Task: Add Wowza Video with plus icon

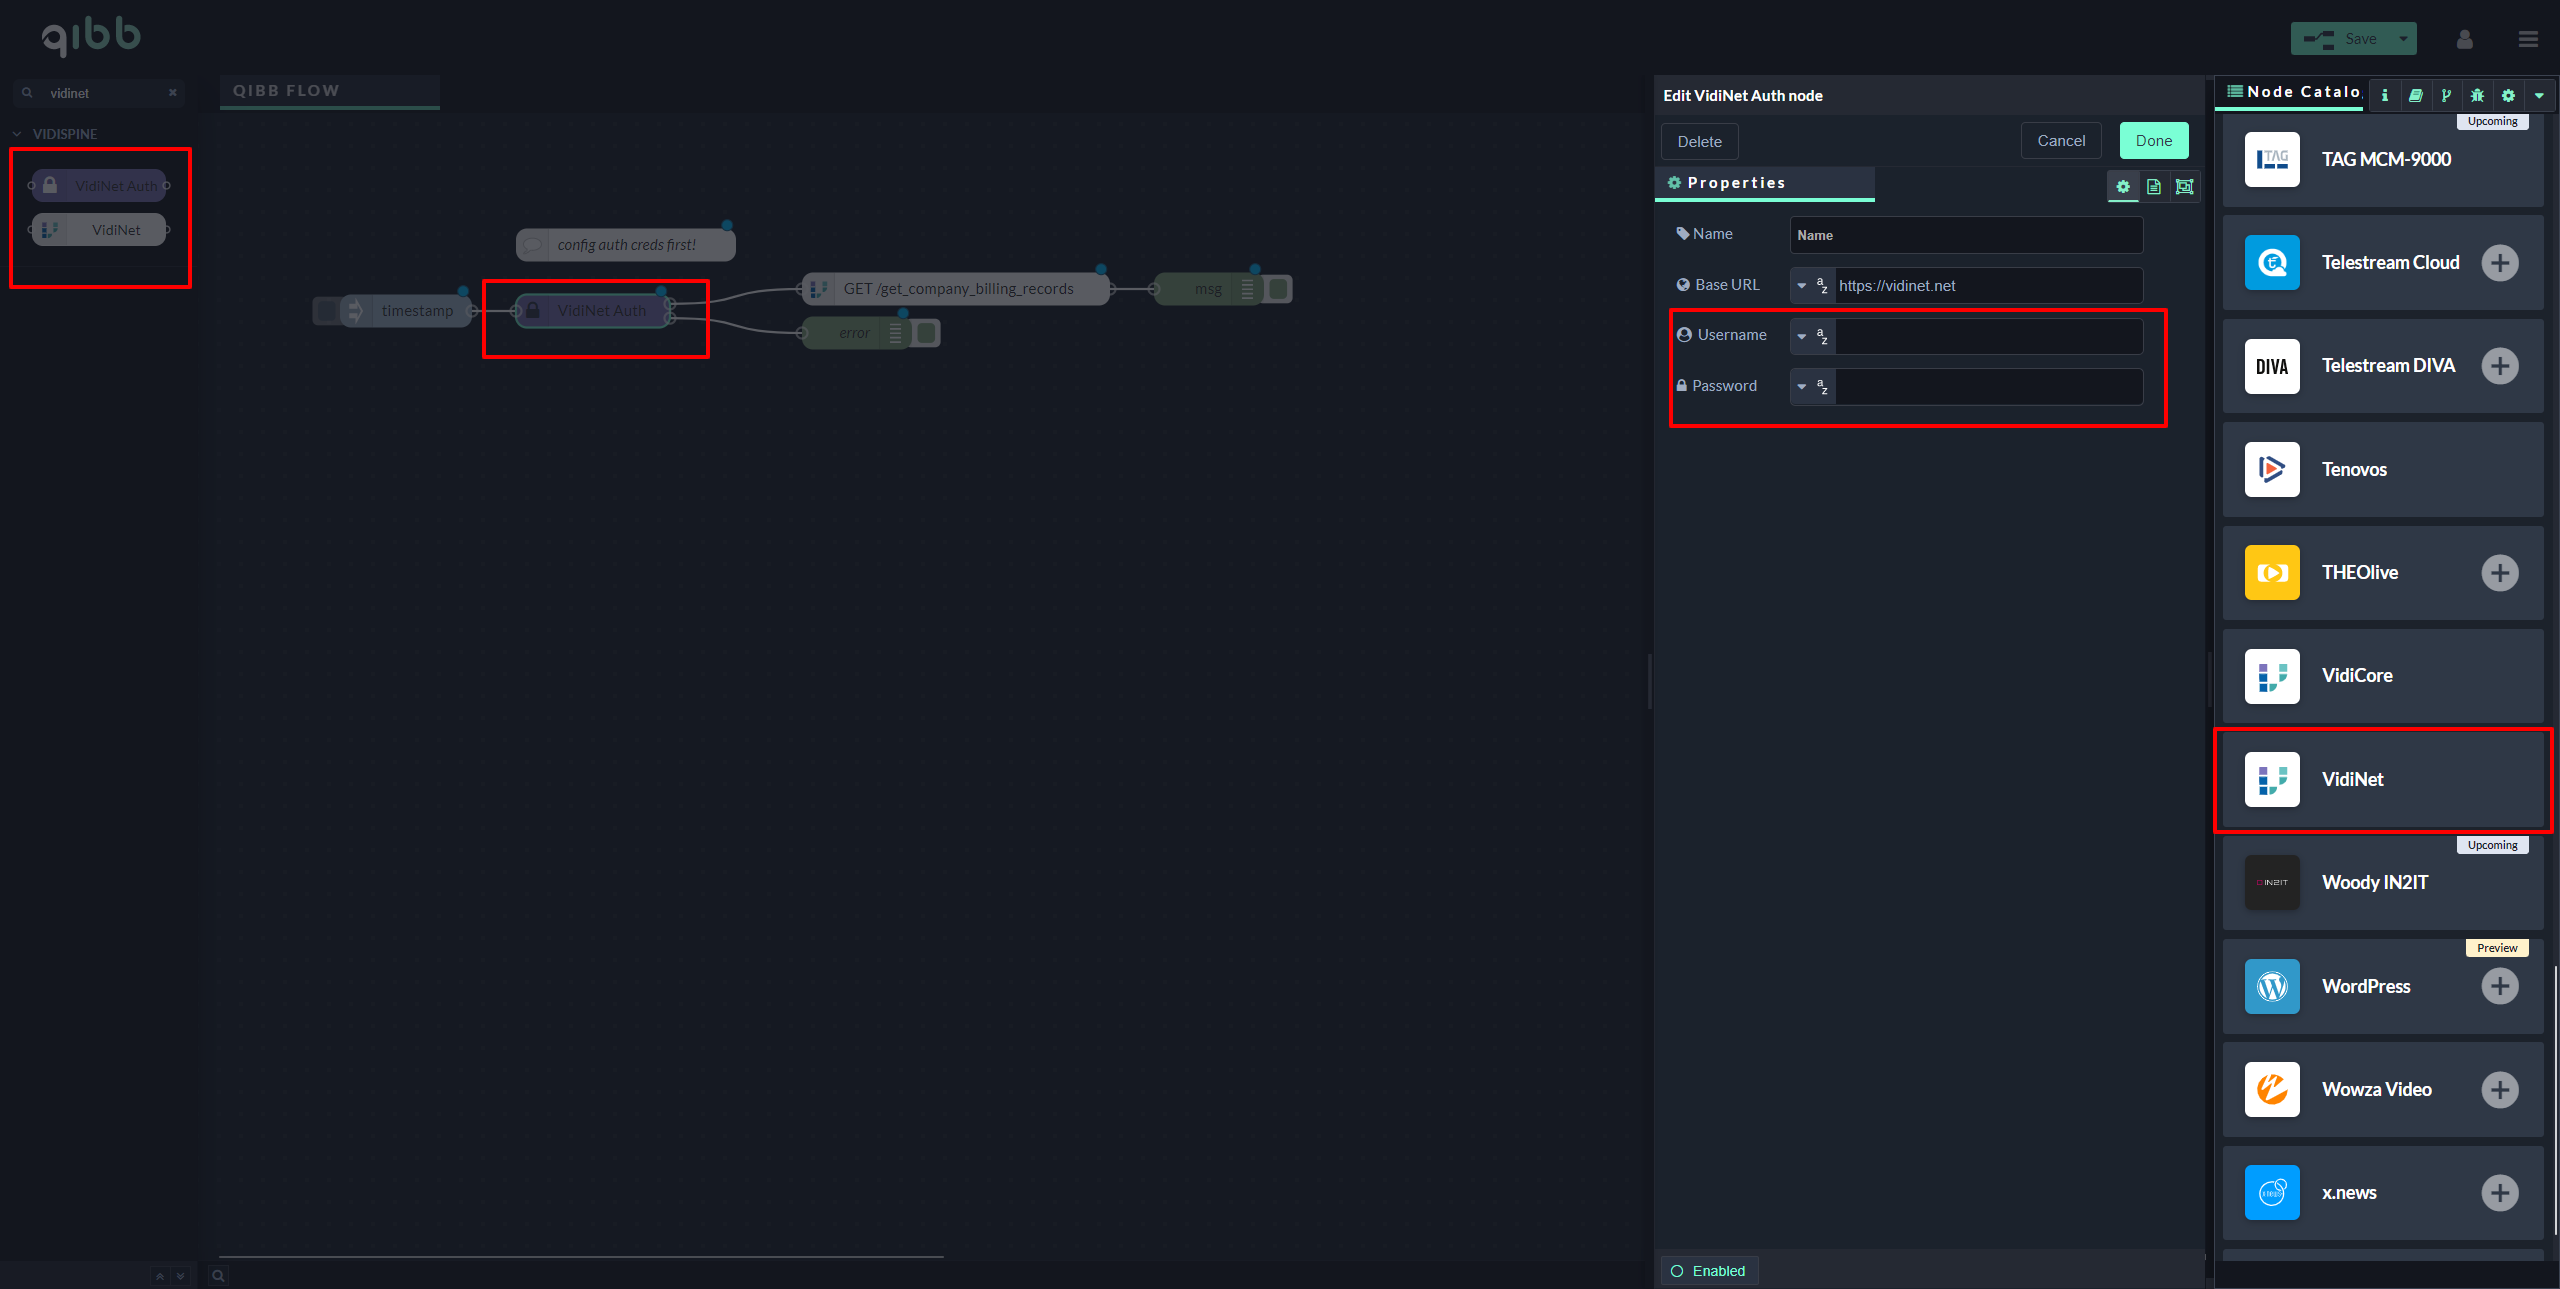Action: tap(2500, 1089)
